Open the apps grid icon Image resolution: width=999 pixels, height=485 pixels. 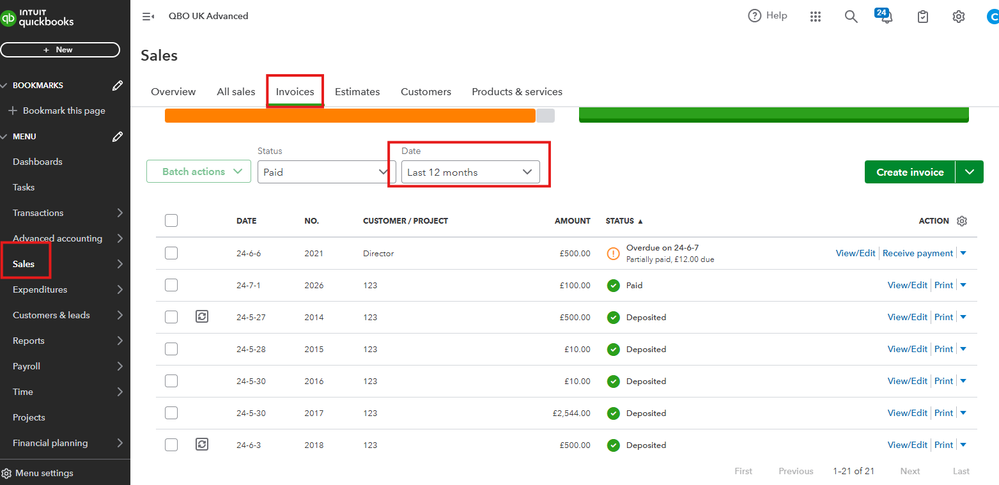point(815,17)
